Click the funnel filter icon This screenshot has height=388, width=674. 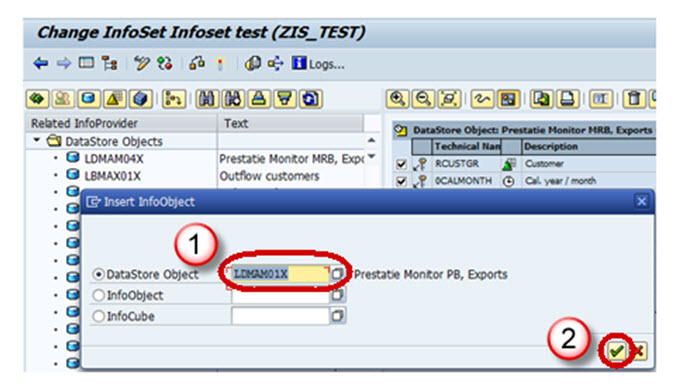click(285, 99)
